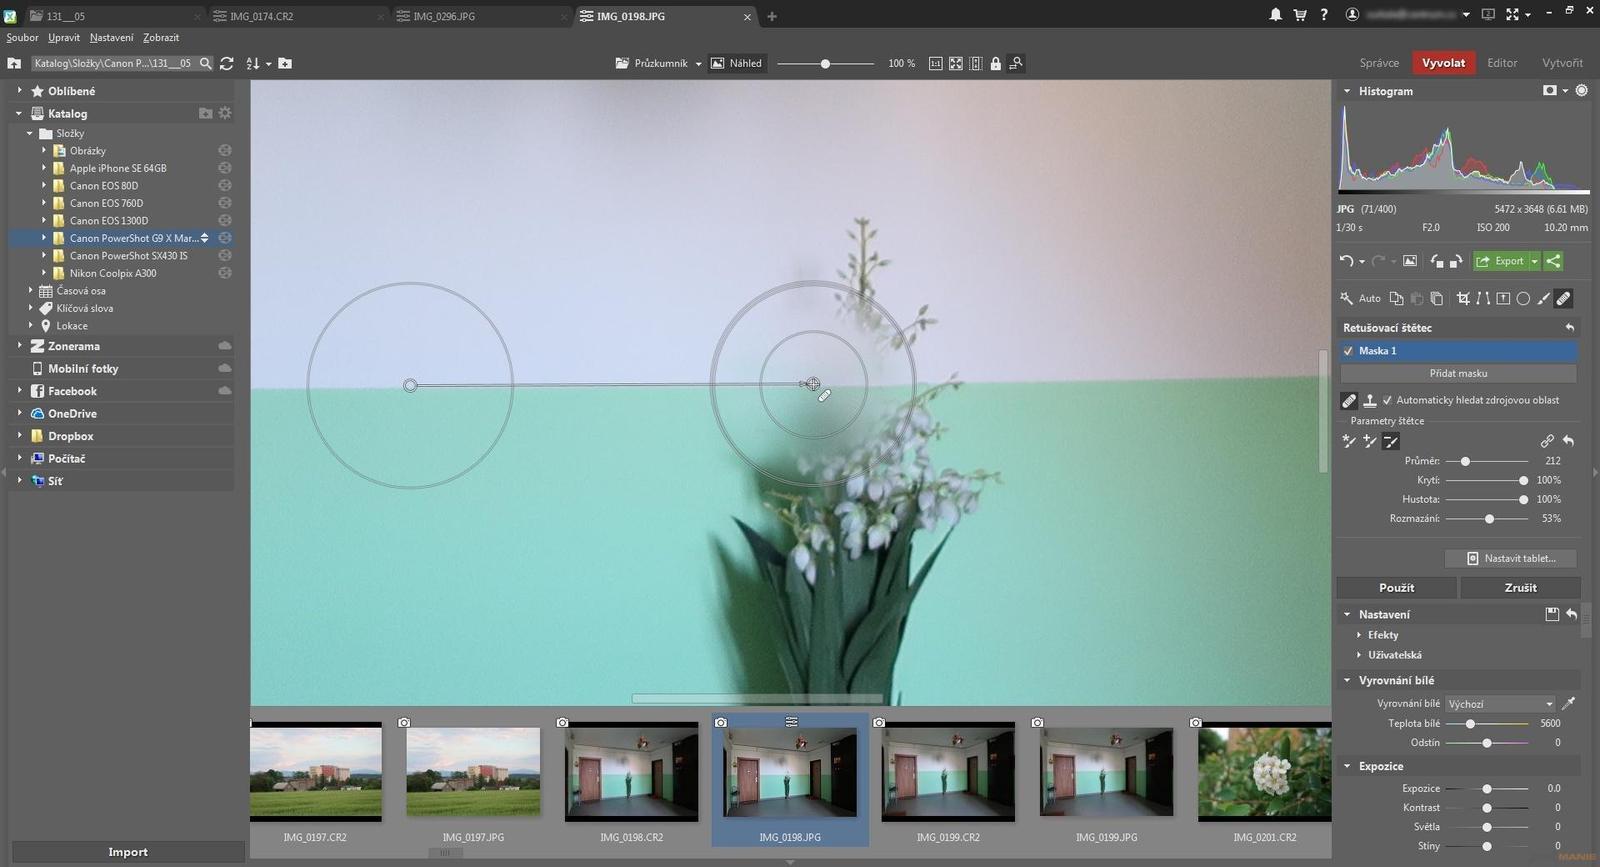1600x867 pixels.
Task: Open help question mark icon
Action: (x=1324, y=15)
